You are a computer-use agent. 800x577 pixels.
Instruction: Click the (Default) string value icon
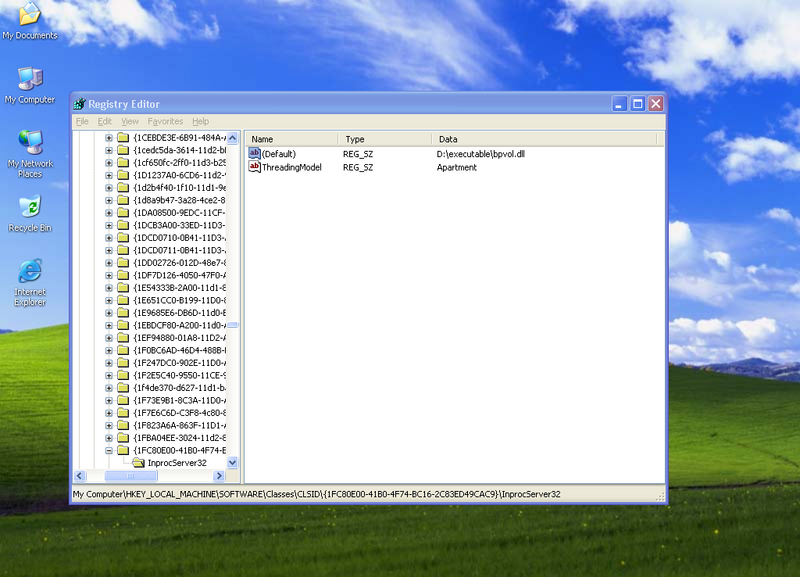[254, 154]
